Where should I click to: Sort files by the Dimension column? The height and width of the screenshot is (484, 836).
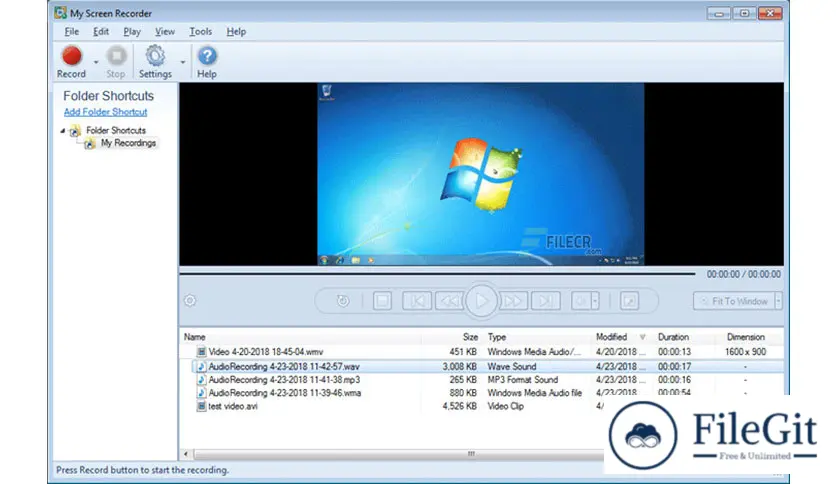pyautogui.click(x=745, y=337)
